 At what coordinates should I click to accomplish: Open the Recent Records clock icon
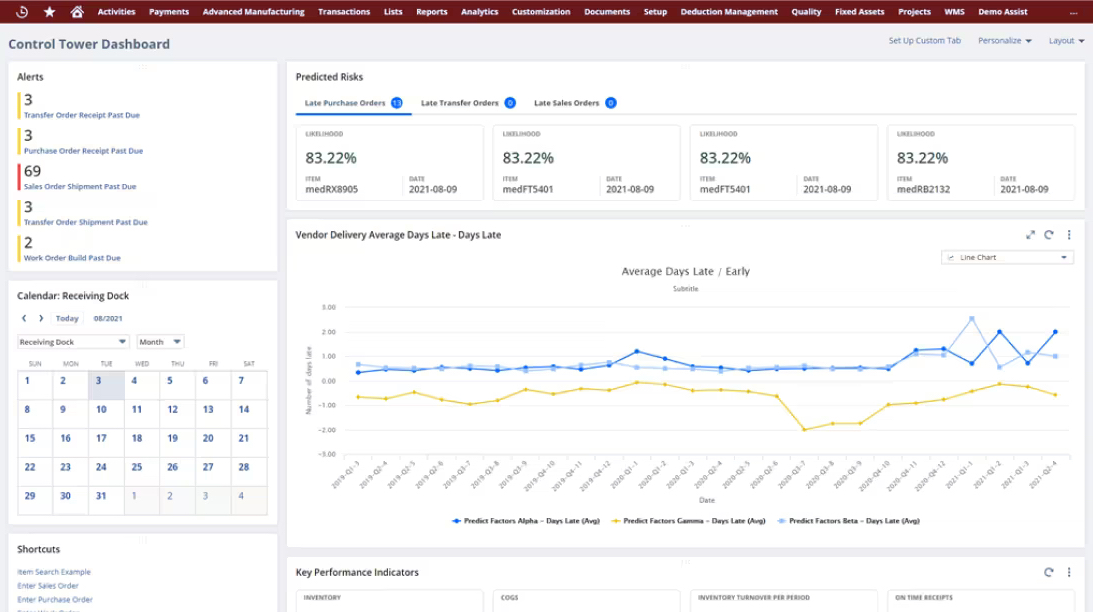point(22,12)
